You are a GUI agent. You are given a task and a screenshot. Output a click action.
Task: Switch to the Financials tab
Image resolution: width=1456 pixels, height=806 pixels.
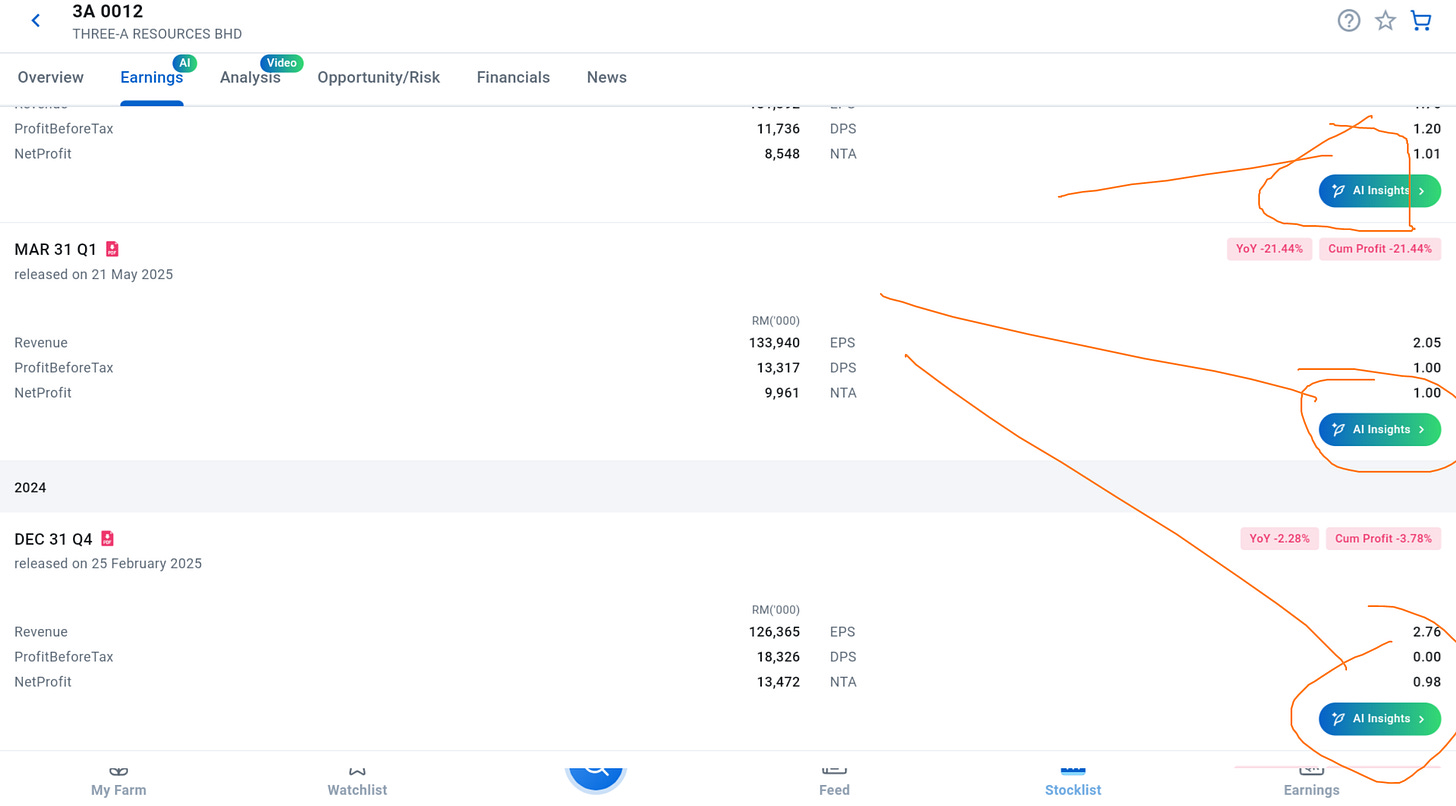pos(513,77)
